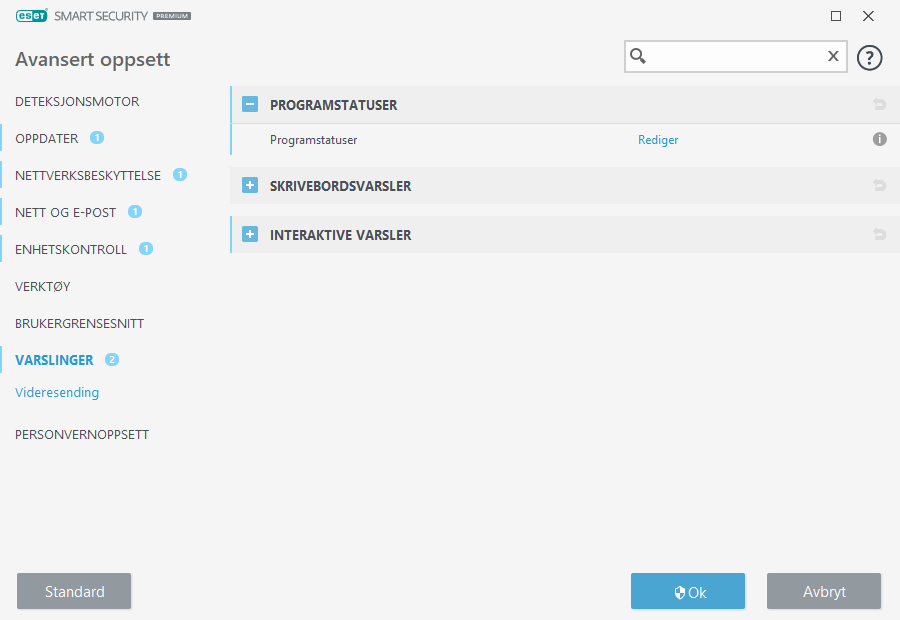Clear the search field with X
Viewport: 900px width, 620px height.
[833, 56]
